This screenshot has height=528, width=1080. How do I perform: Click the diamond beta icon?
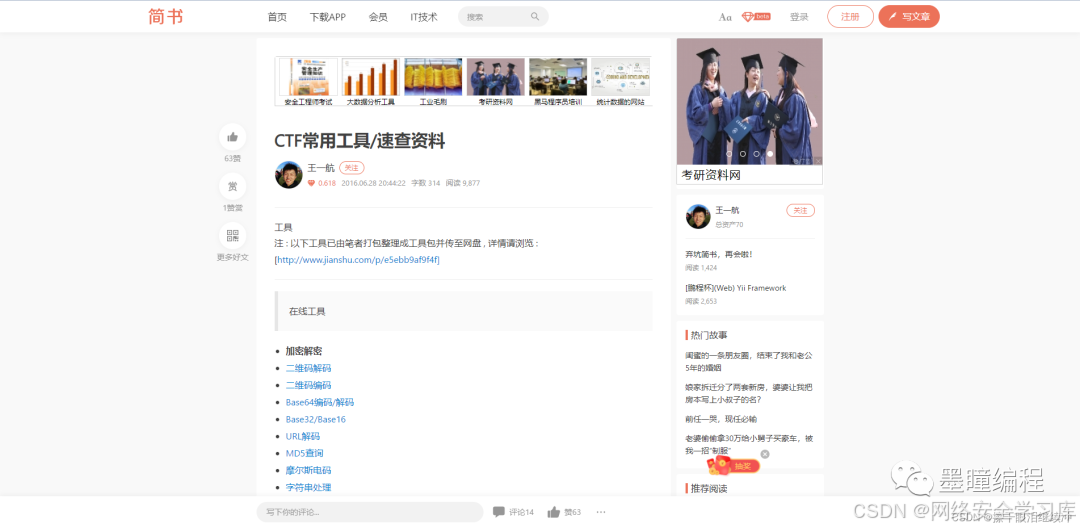point(756,17)
